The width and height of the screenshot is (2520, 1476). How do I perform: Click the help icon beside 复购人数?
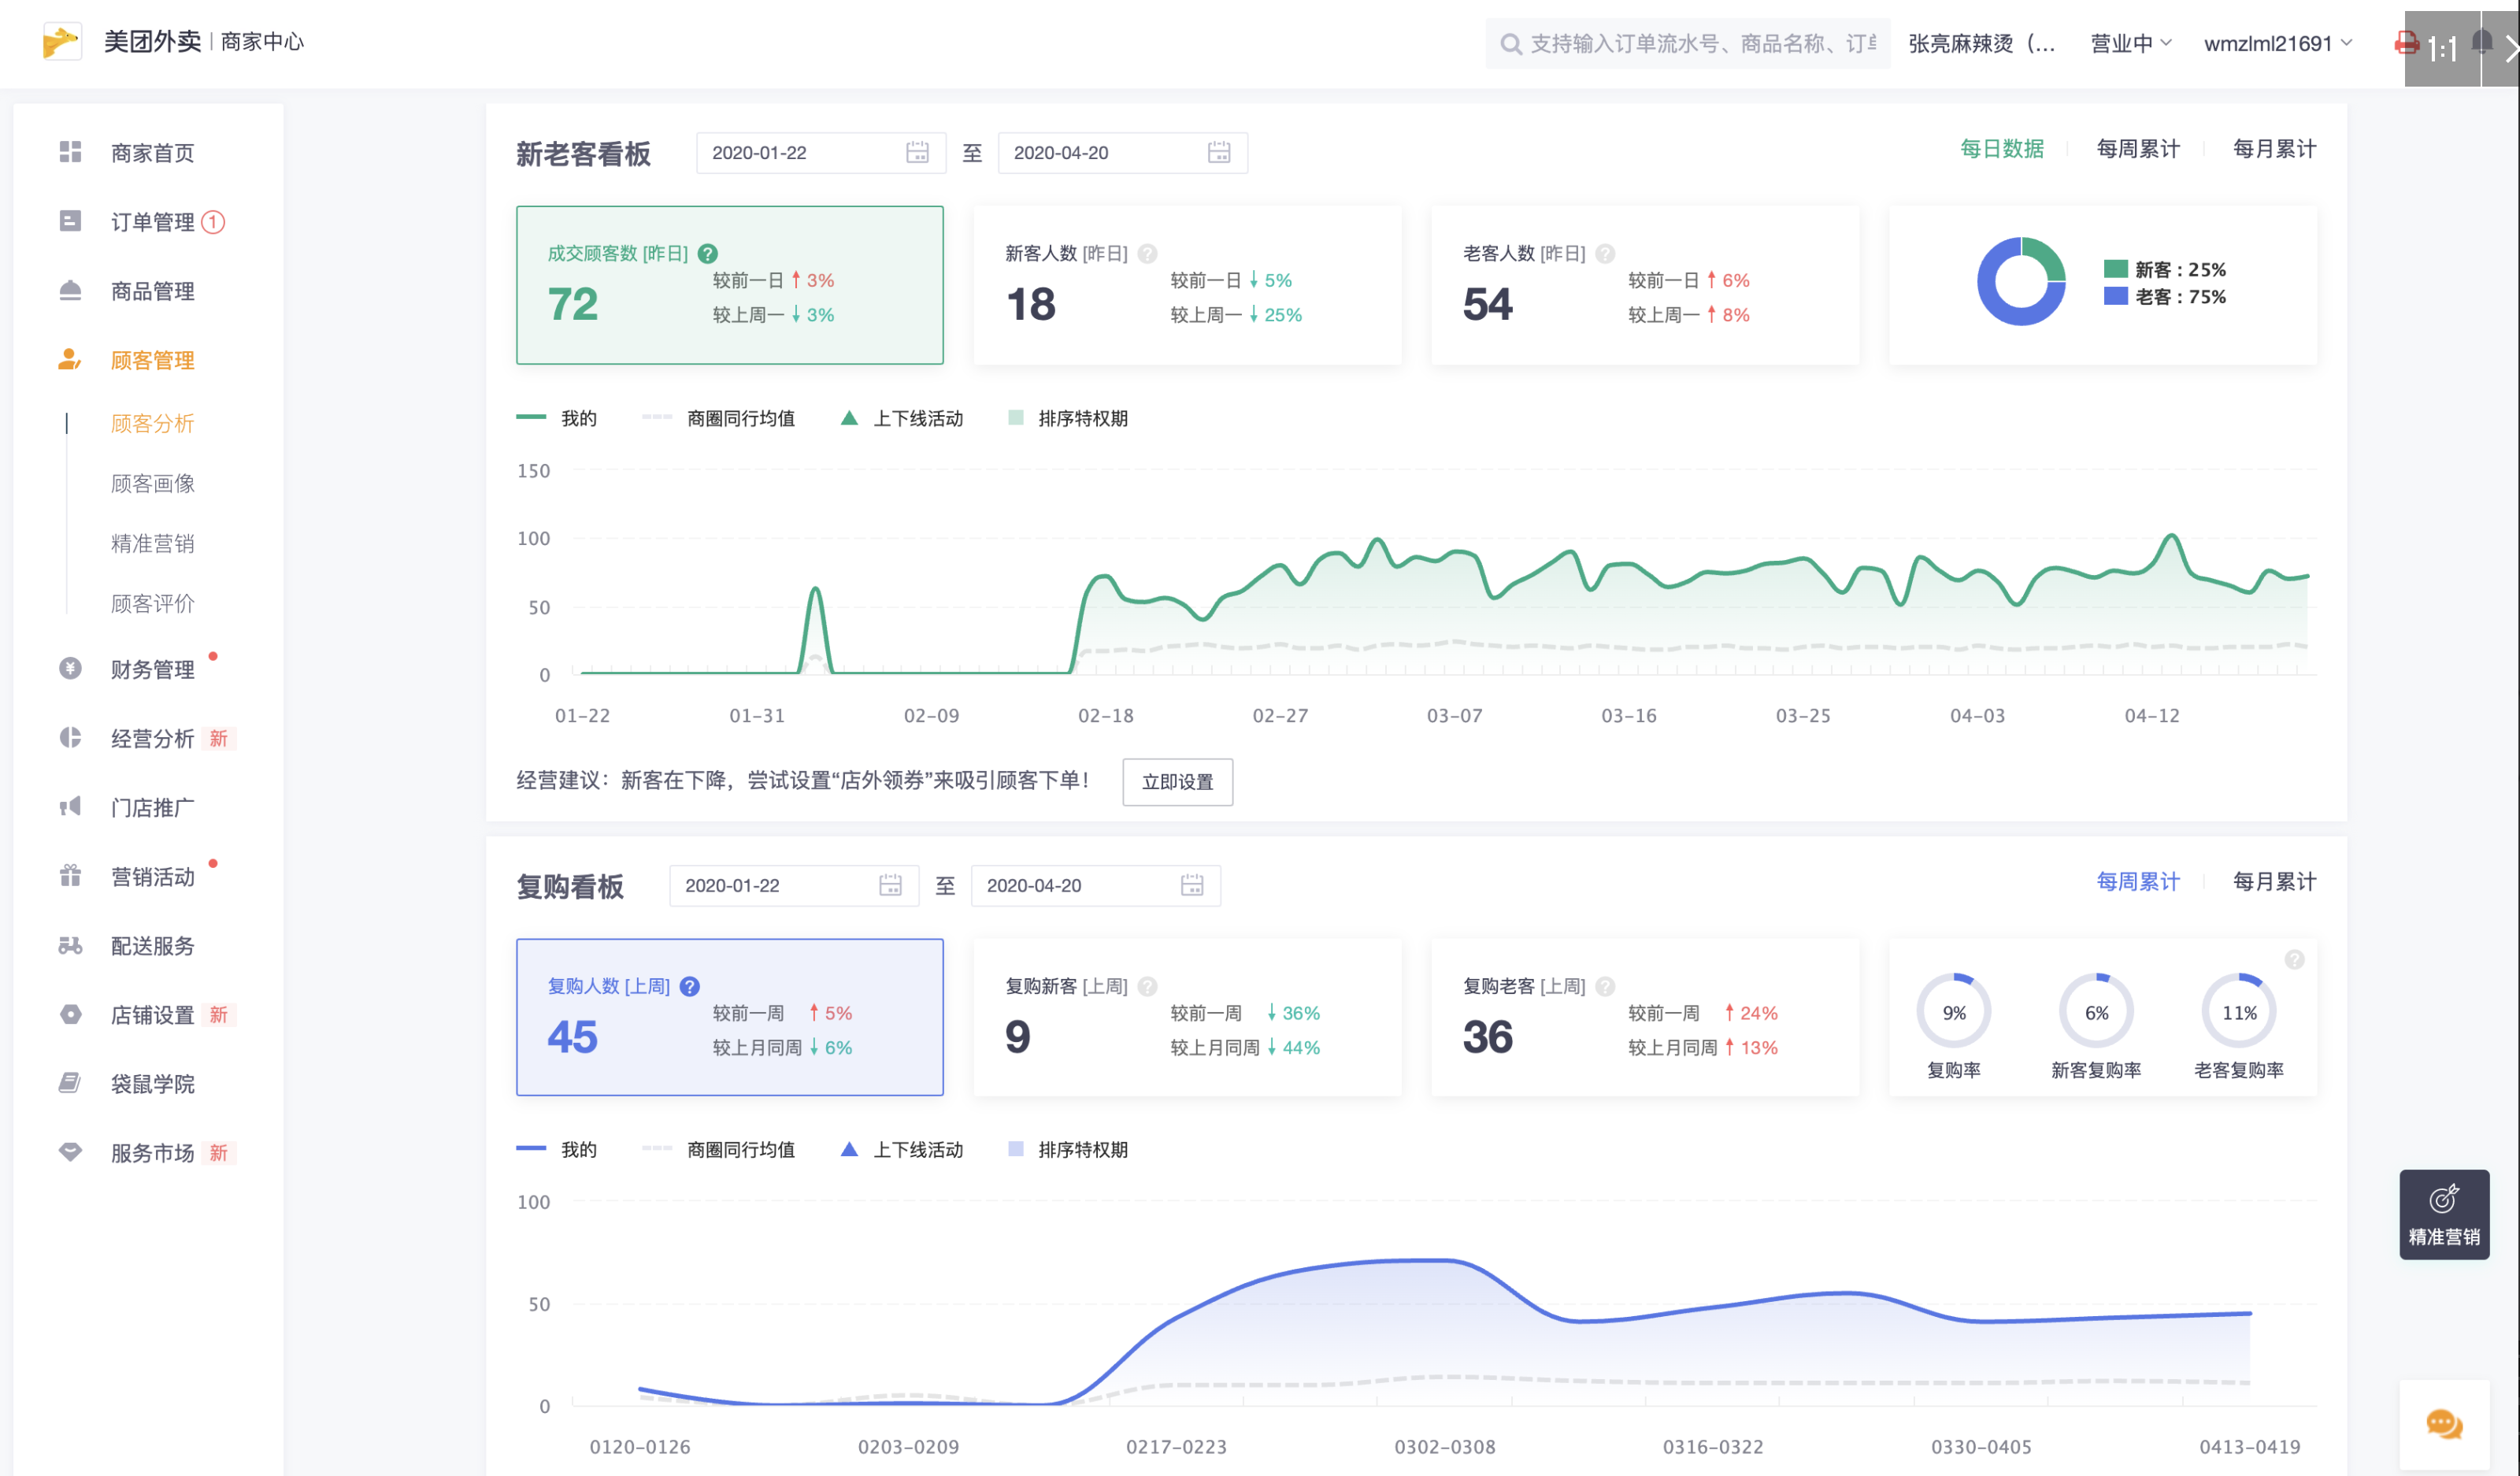point(690,986)
